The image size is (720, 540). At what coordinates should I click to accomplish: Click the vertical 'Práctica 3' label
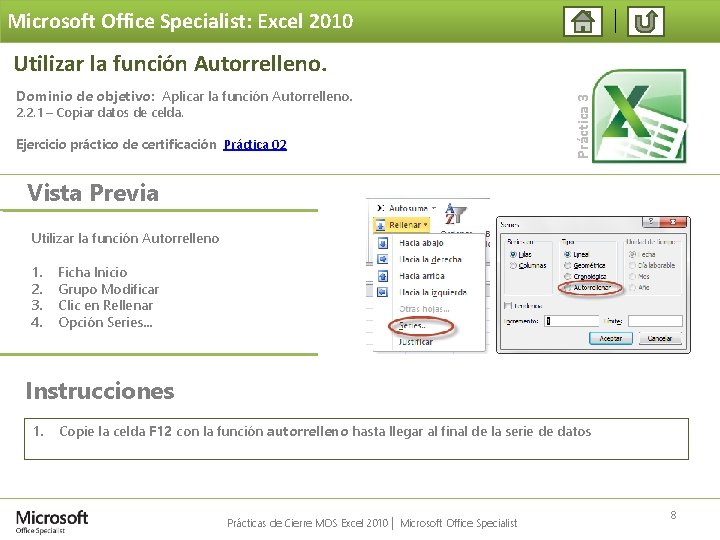tap(583, 126)
